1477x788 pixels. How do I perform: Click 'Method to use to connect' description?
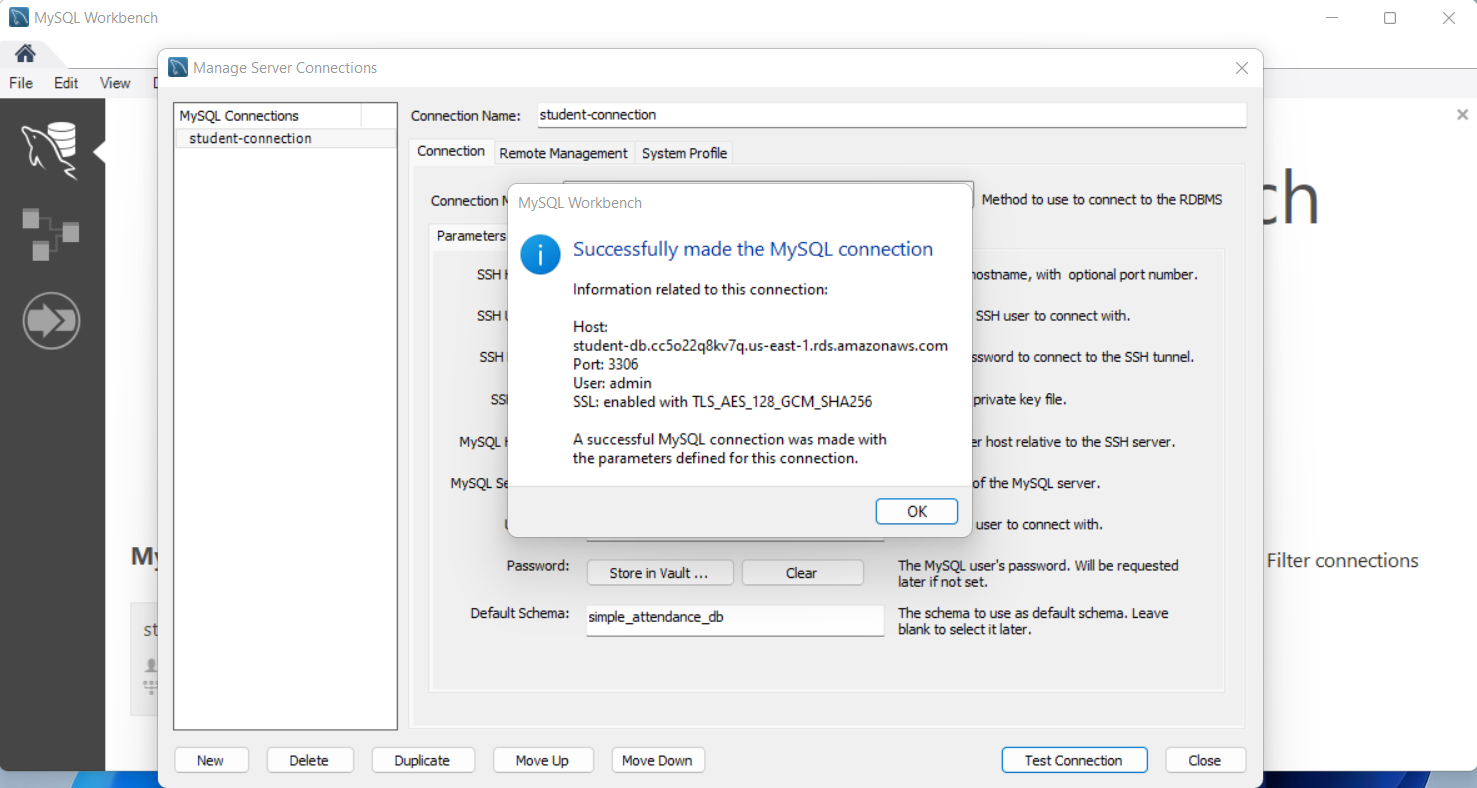[x=1102, y=200]
